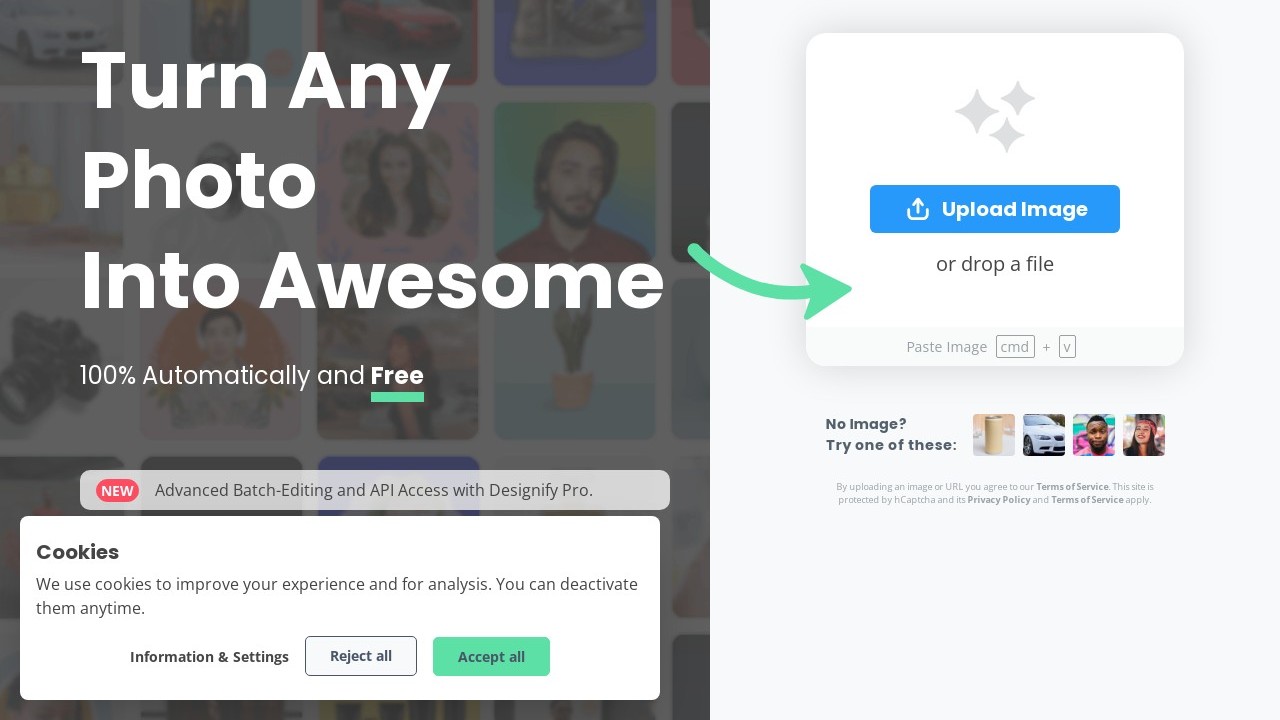The height and width of the screenshot is (720, 1280).
Task: Accept all cookies
Action: tap(491, 656)
